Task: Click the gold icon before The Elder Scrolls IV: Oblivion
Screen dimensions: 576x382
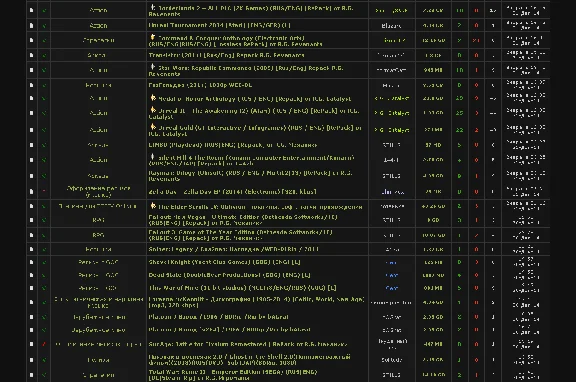Action: [153, 206]
